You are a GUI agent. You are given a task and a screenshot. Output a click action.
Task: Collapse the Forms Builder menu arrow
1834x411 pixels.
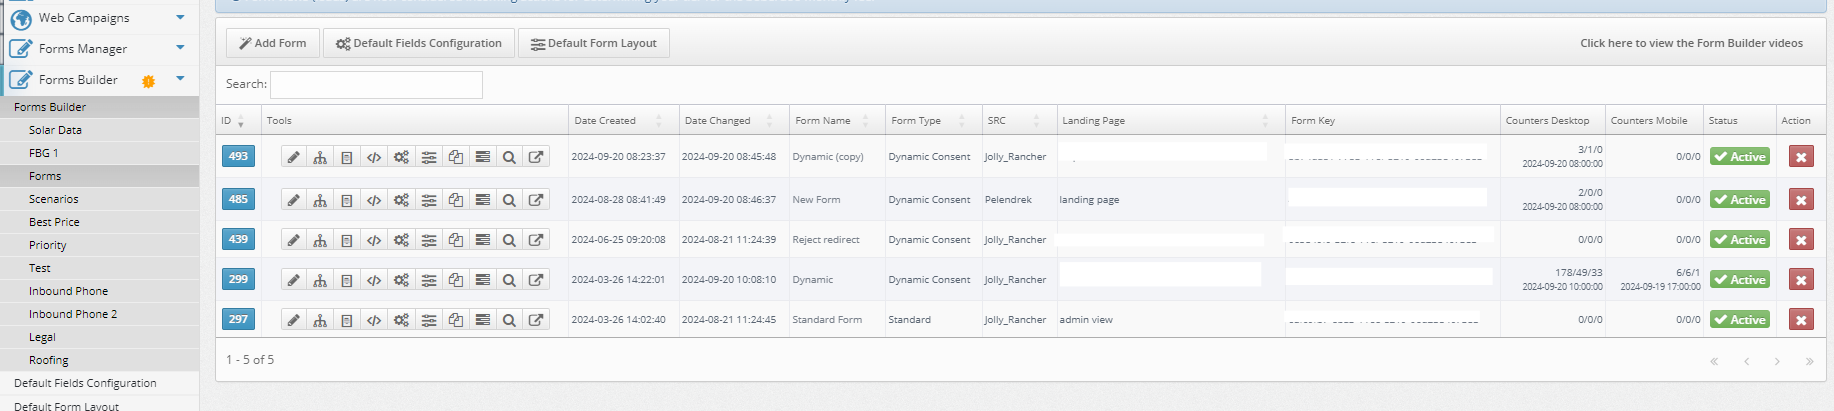[180, 79]
